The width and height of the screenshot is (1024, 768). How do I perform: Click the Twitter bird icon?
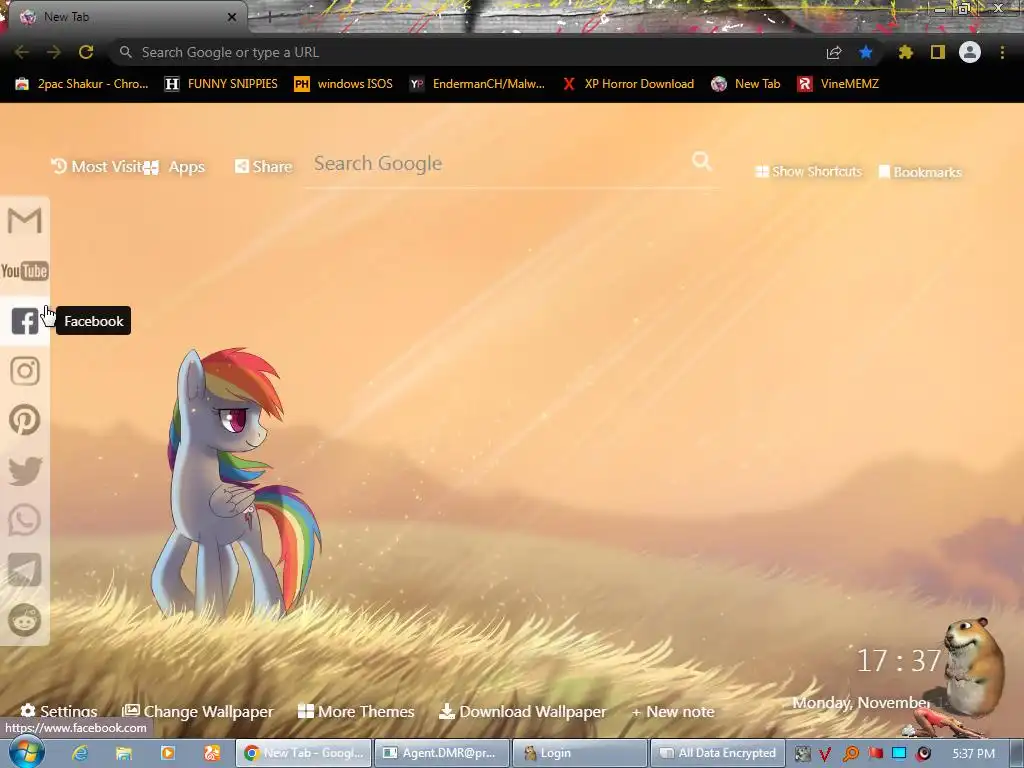coord(25,470)
